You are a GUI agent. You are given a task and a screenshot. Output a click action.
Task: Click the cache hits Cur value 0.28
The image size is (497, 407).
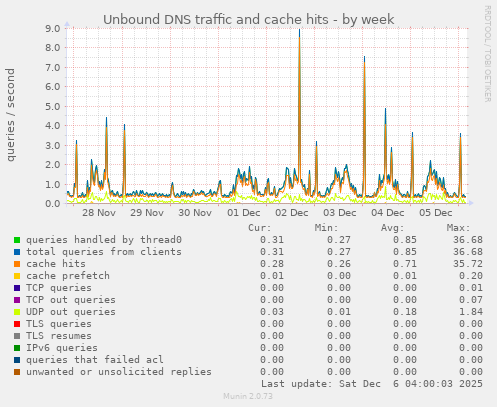pos(272,264)
